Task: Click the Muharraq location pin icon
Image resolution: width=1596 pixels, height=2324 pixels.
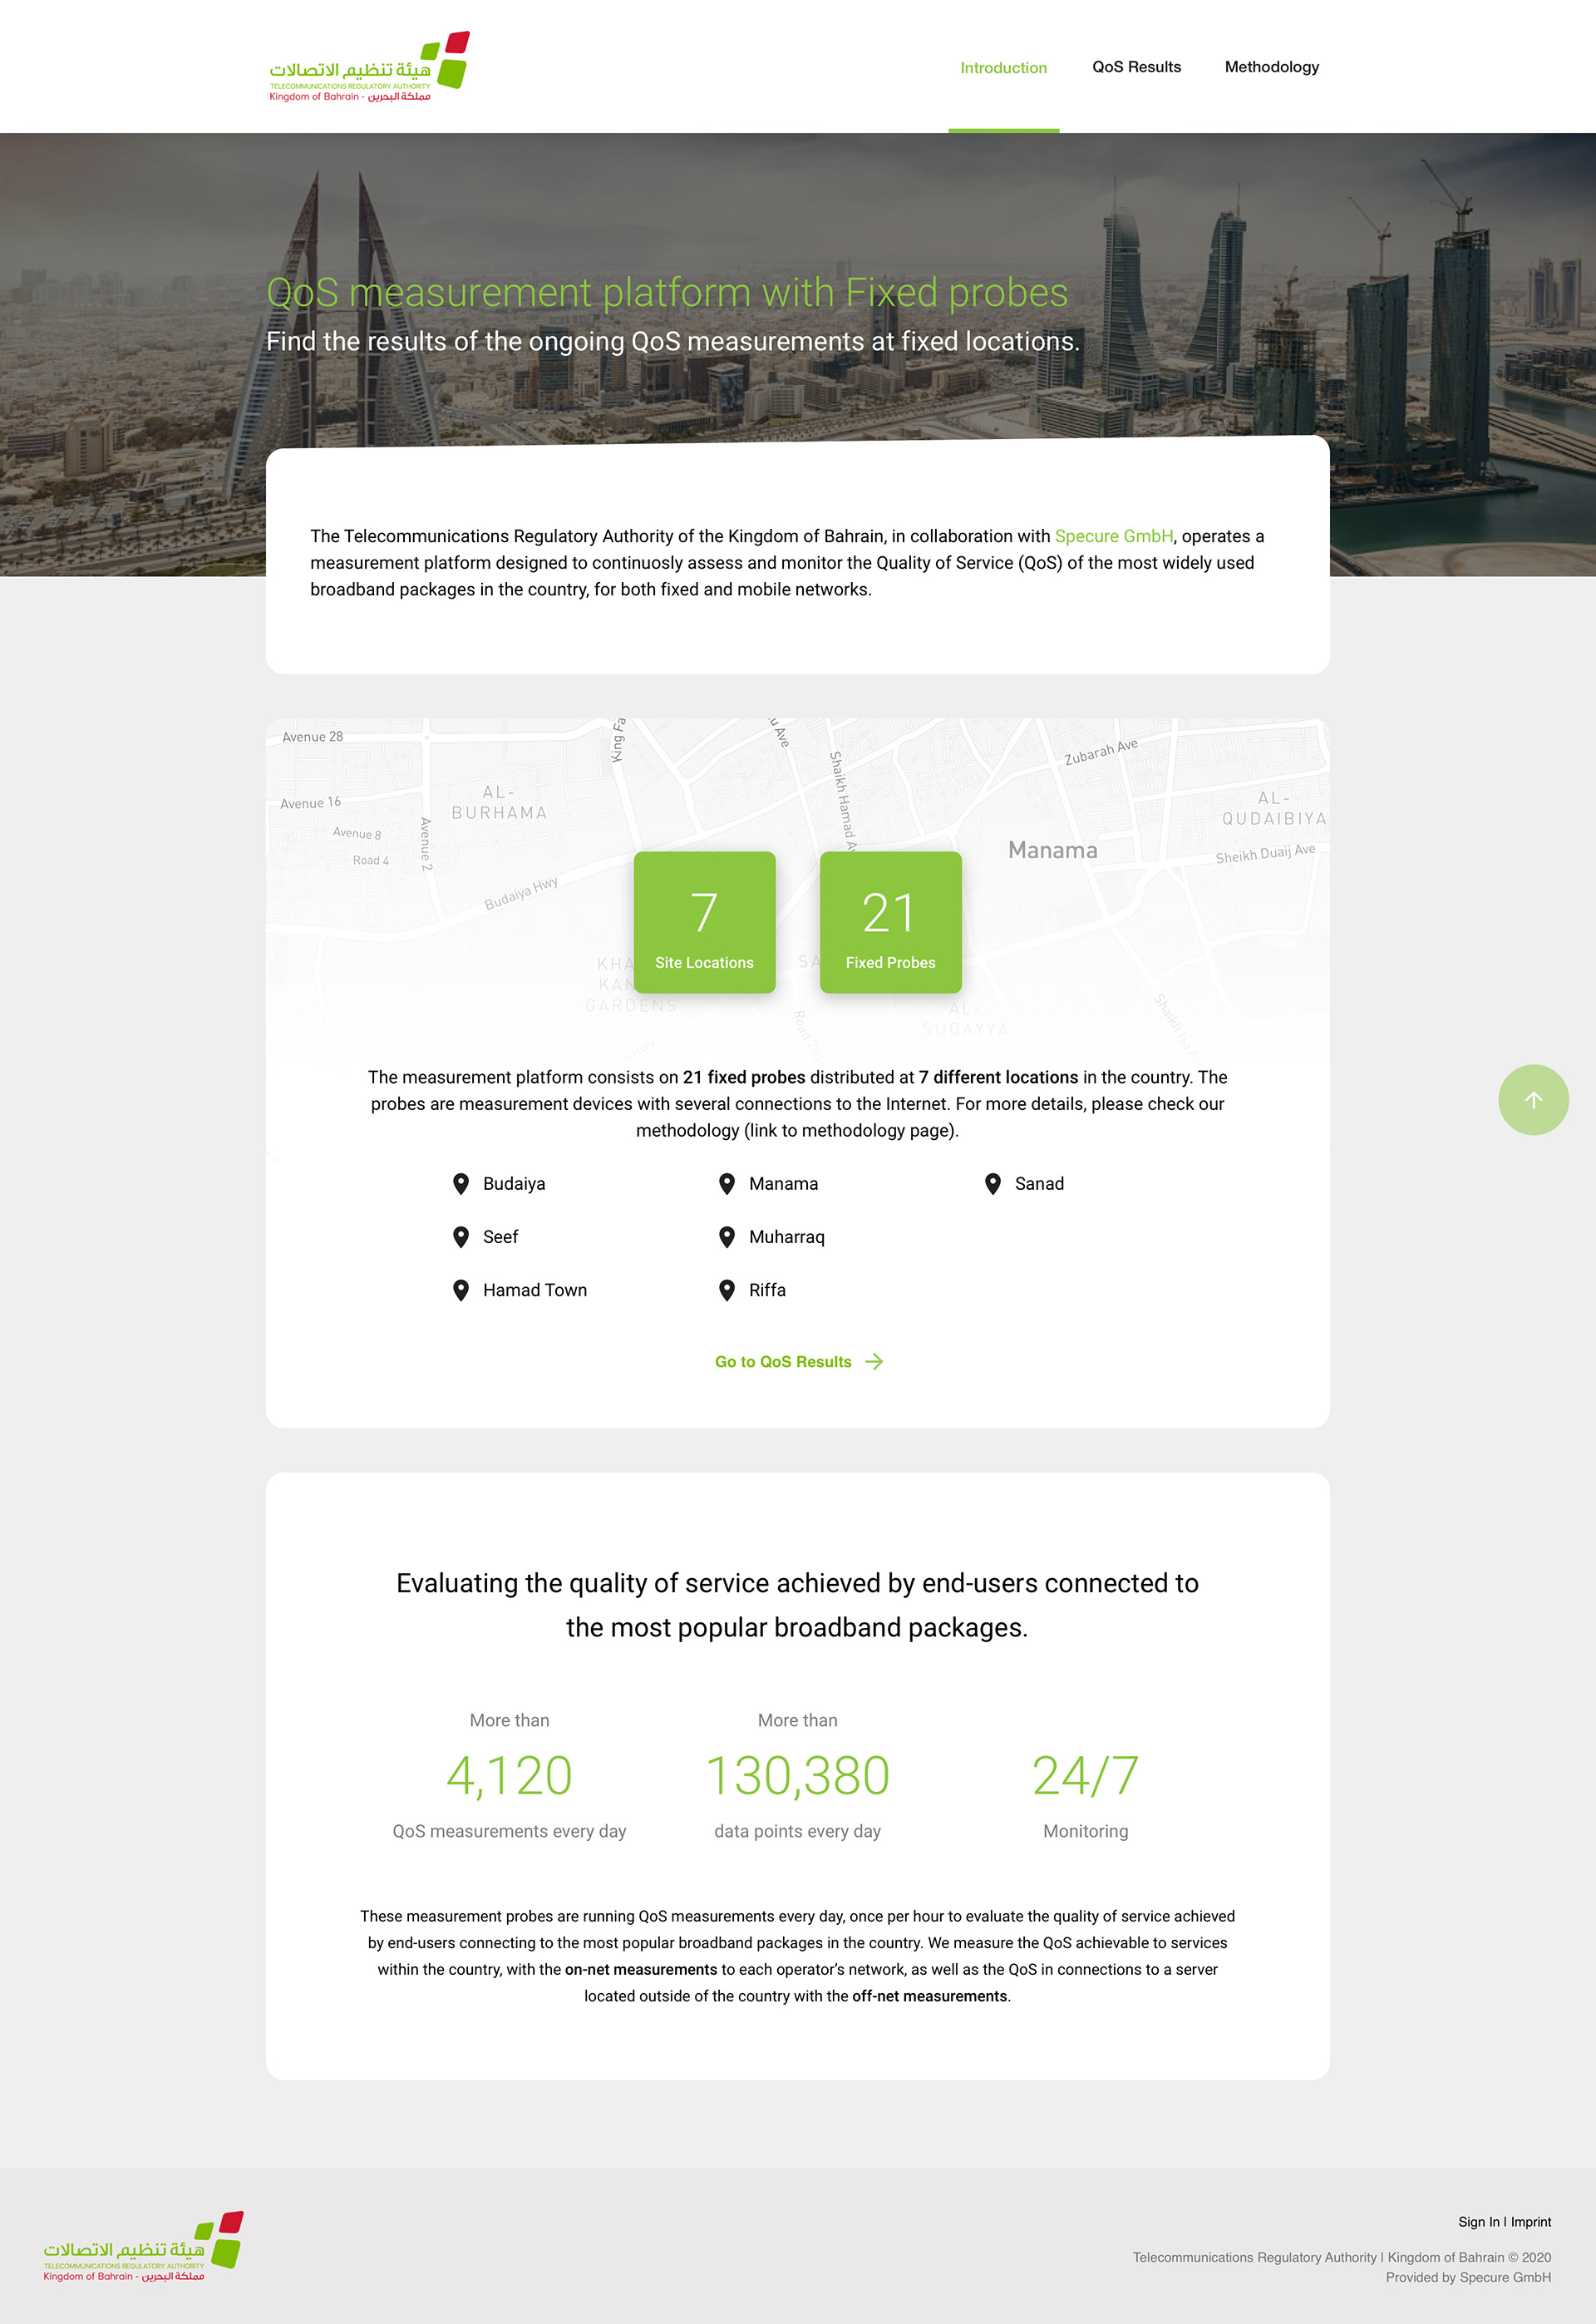Action: click(727, 1237)
